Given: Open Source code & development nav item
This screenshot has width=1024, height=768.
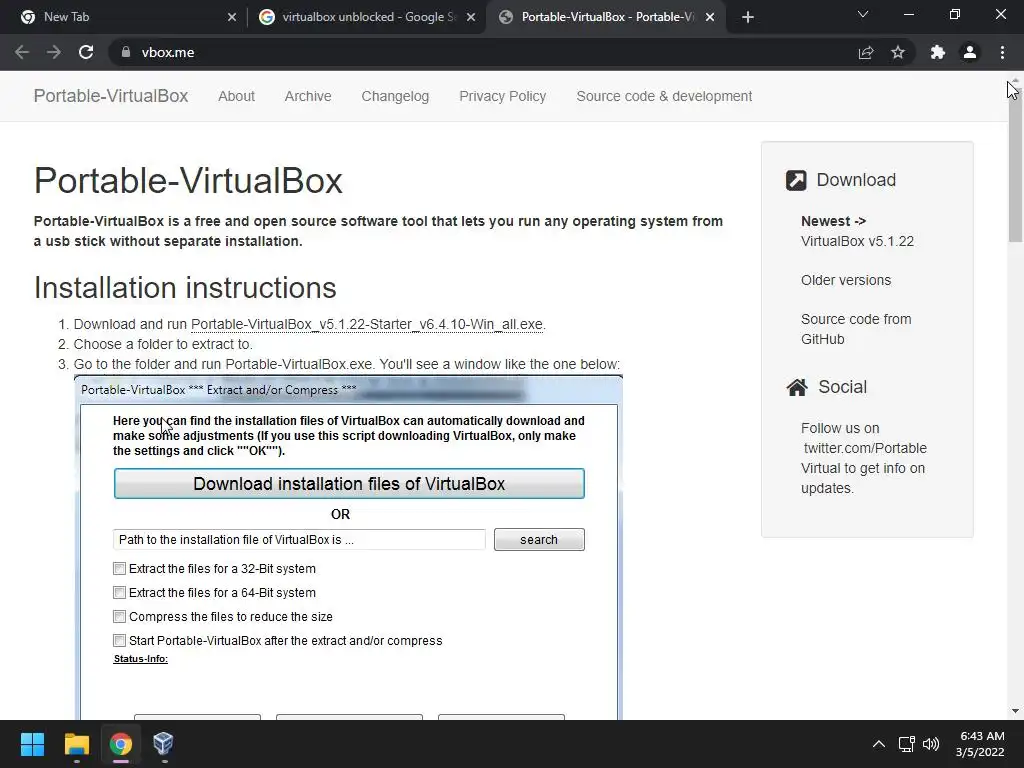Looking at the screenshot, I should (x=664, y=96).
